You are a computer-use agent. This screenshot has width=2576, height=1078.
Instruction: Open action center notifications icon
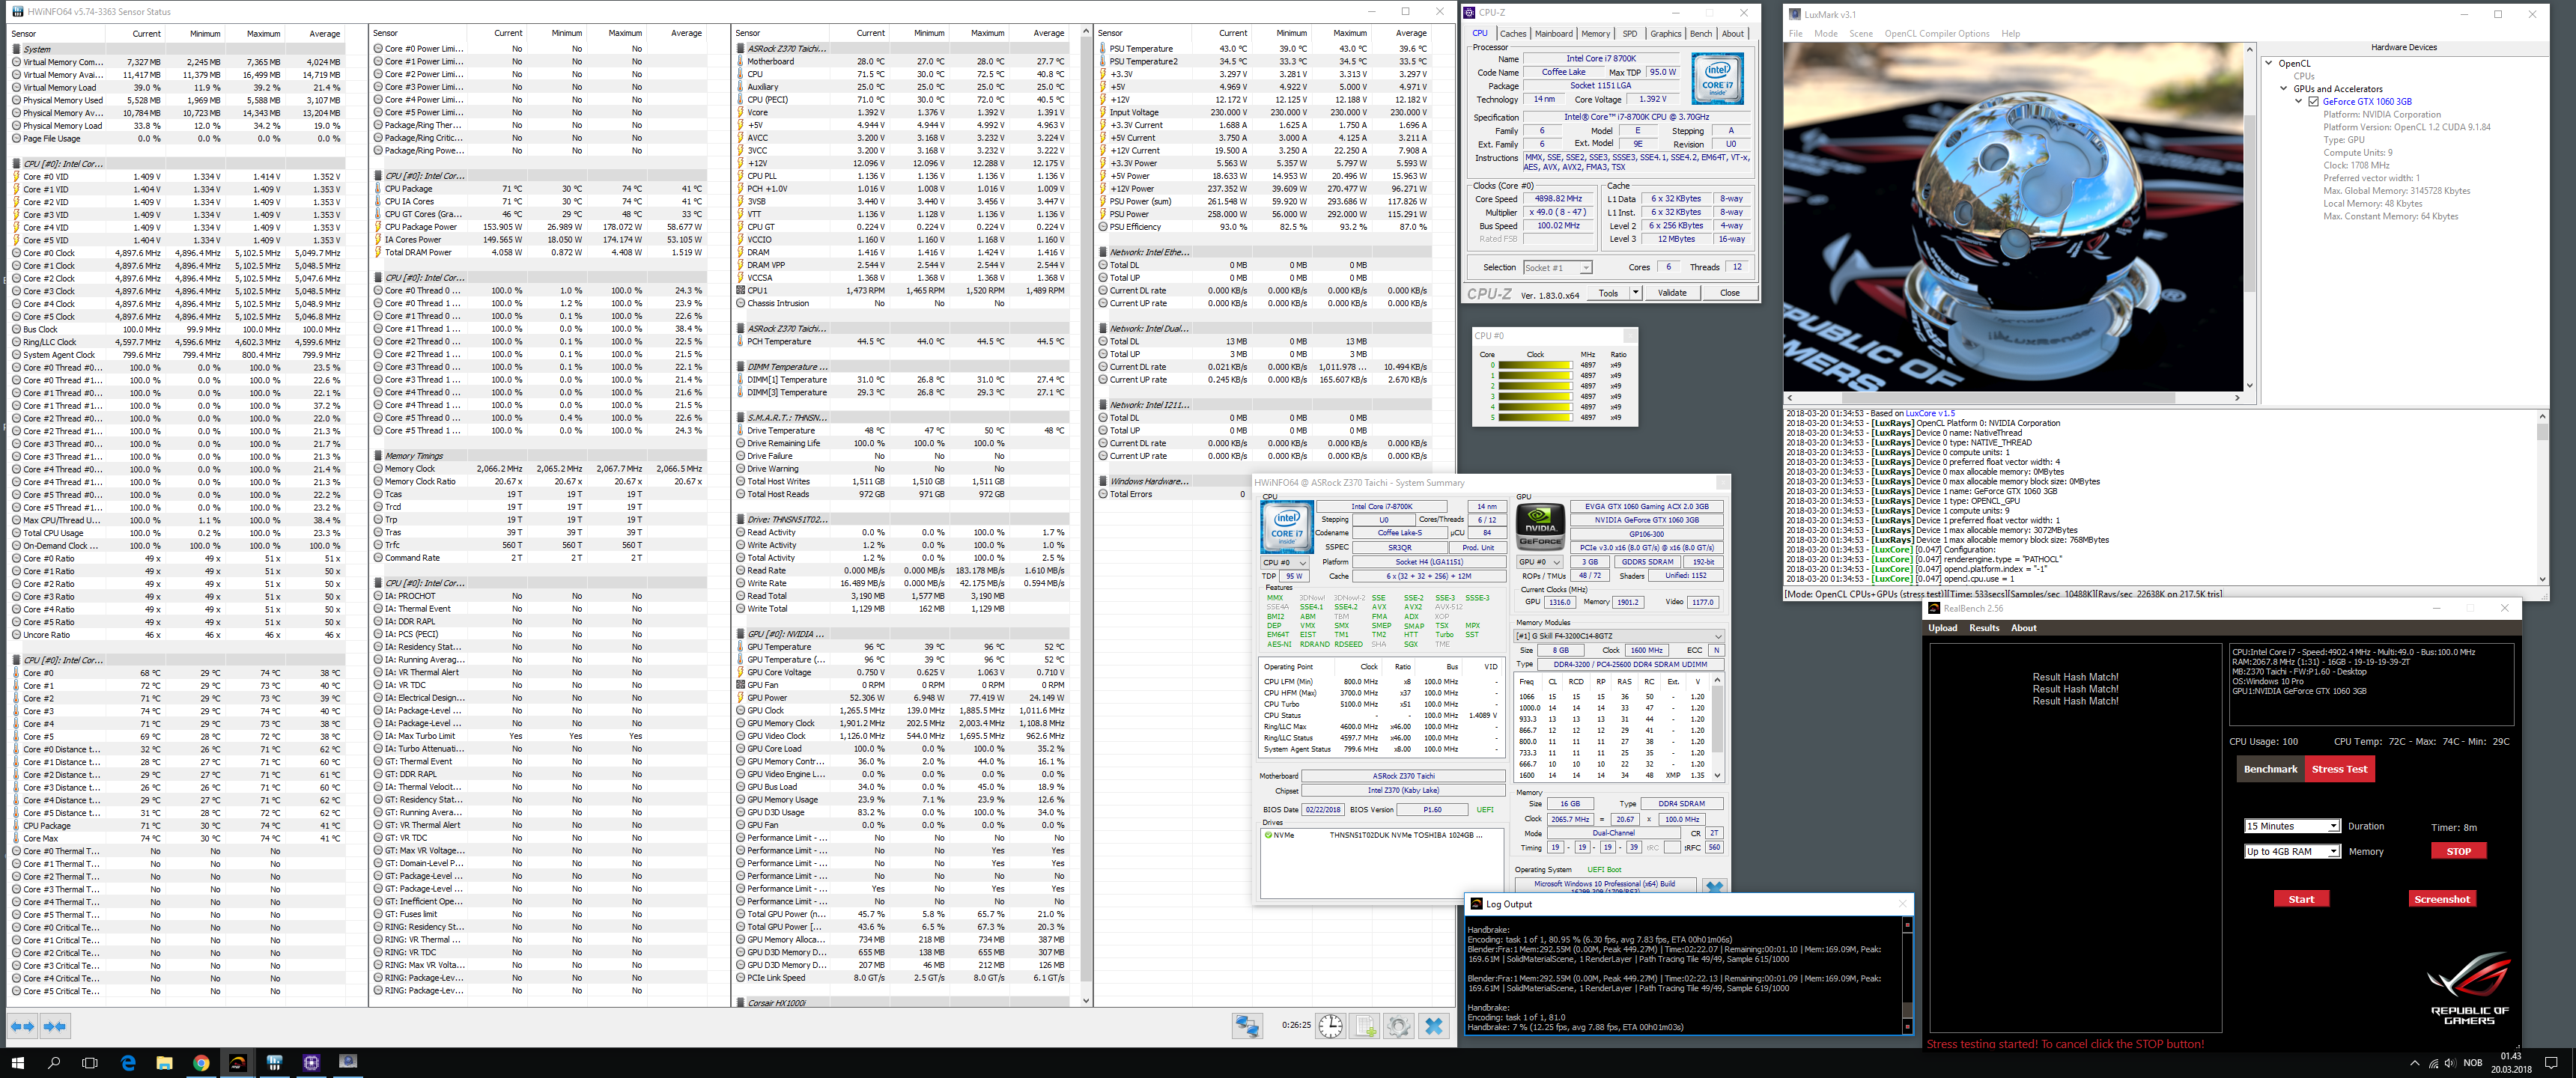(2551, 1063)
